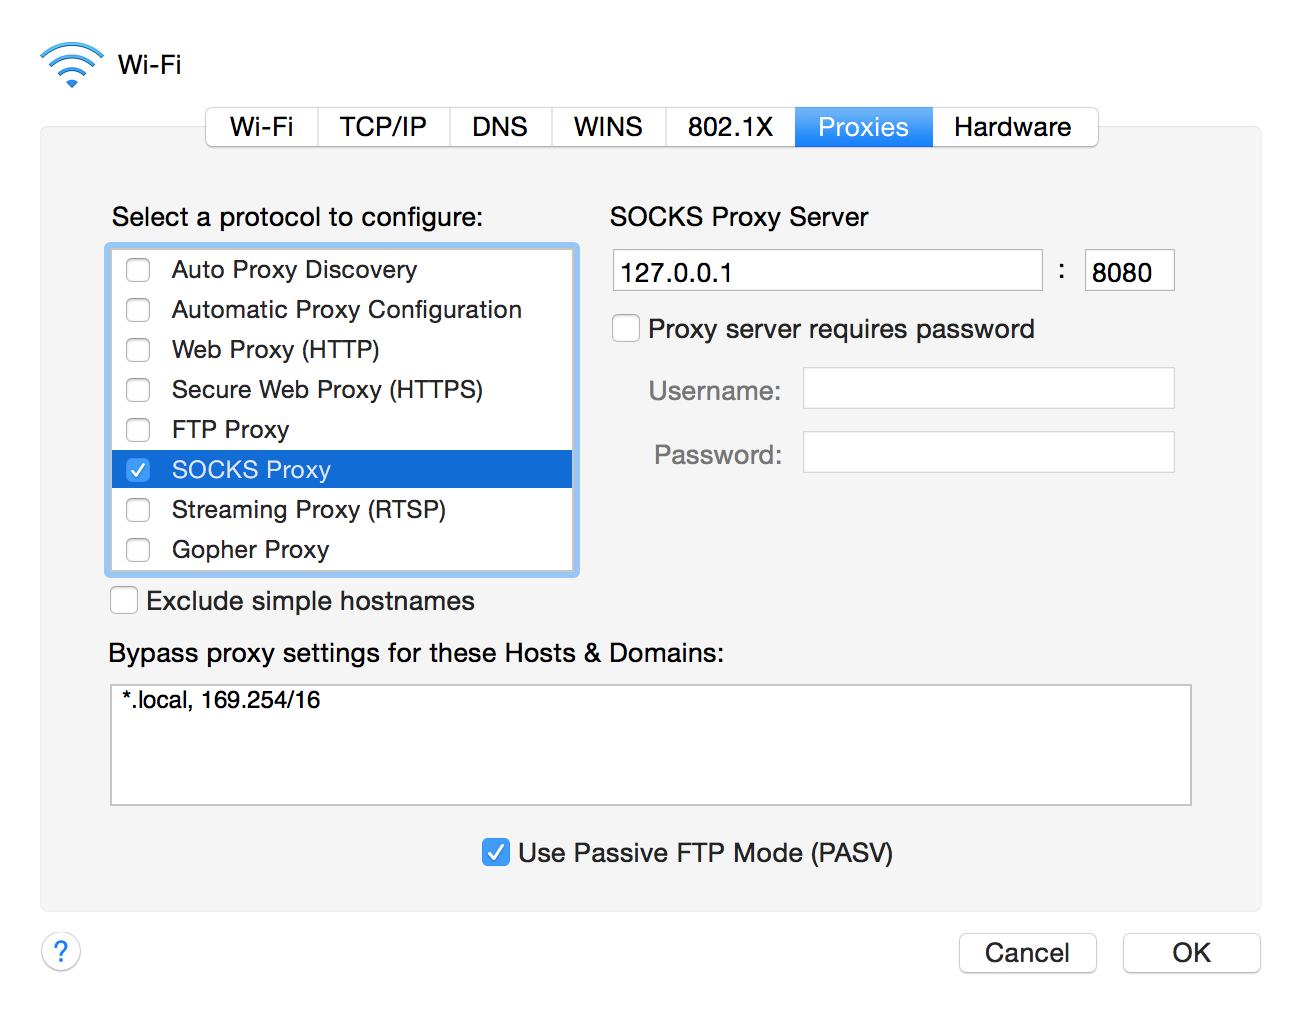Screen dimensions: 1302x1012
Task: Open the DNS tab
Action: tap(500, 127)
